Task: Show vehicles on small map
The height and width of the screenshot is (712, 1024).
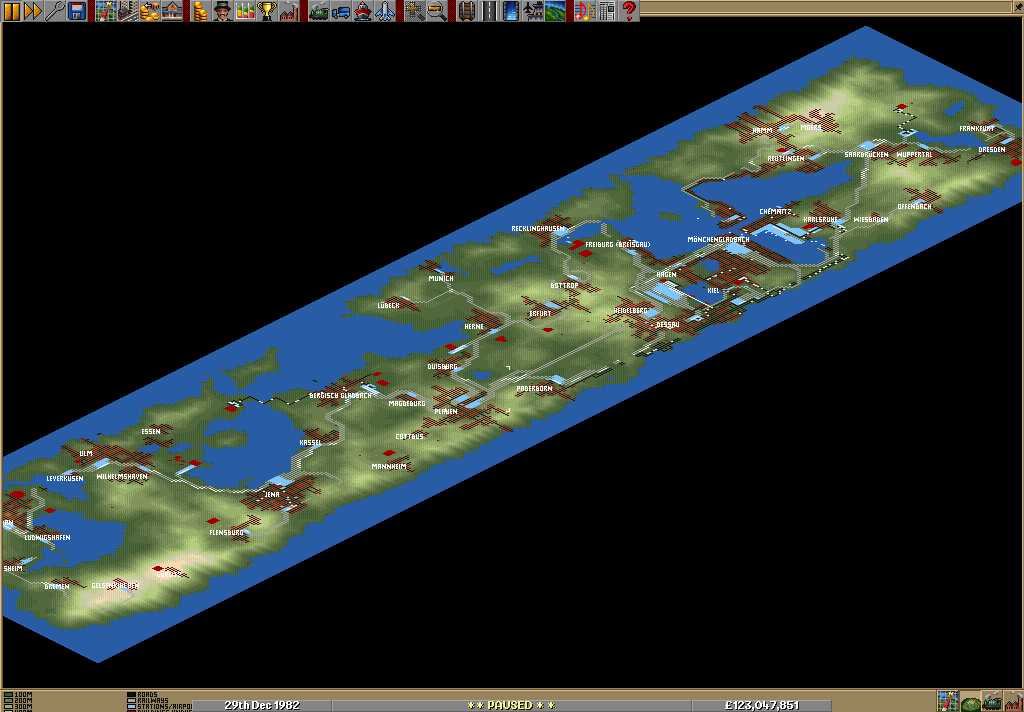Action: pyautogui.click(x=992, y=701)
